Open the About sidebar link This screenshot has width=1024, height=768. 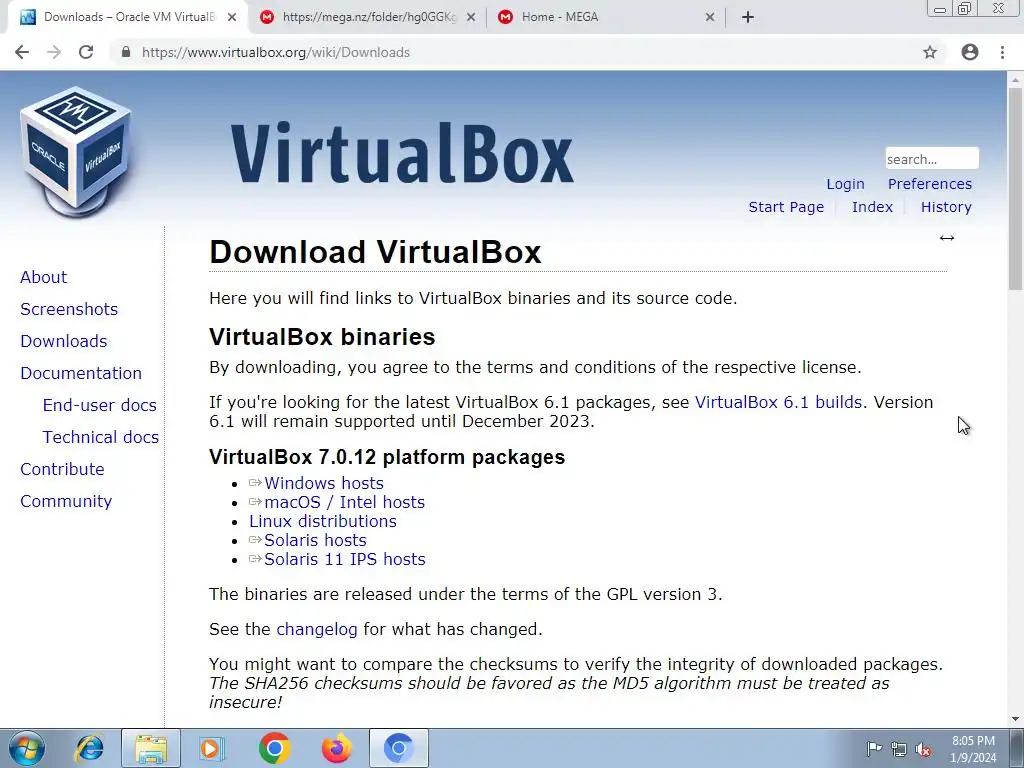pyautogui.click(x=44, y=277)
